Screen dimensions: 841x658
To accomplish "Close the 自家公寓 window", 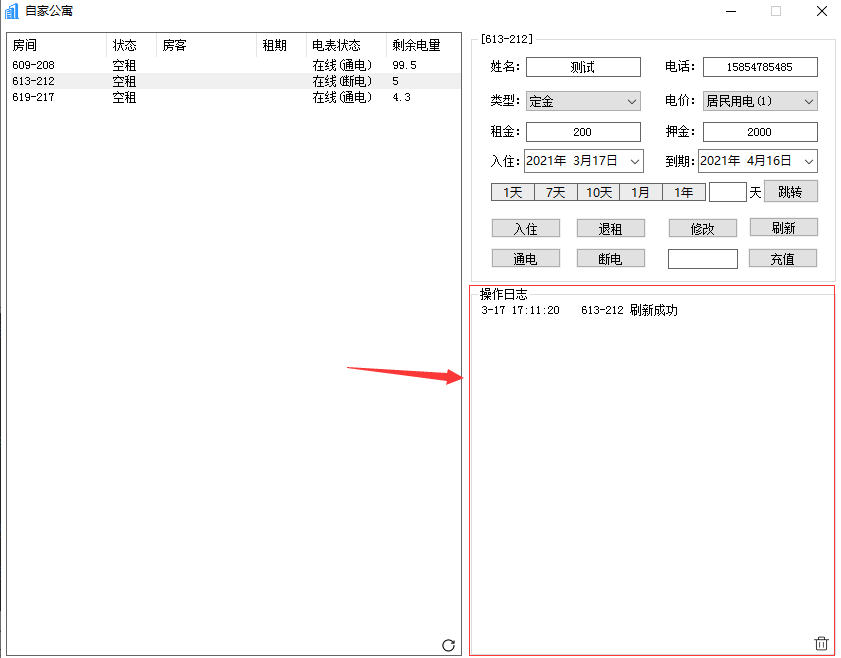I will 821,11.
